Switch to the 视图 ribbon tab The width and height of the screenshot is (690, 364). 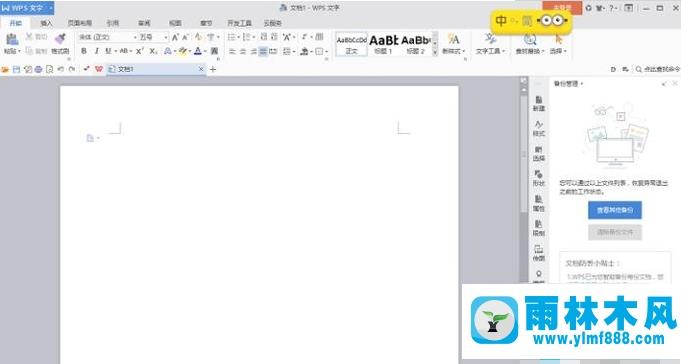[x=175, y=23]
